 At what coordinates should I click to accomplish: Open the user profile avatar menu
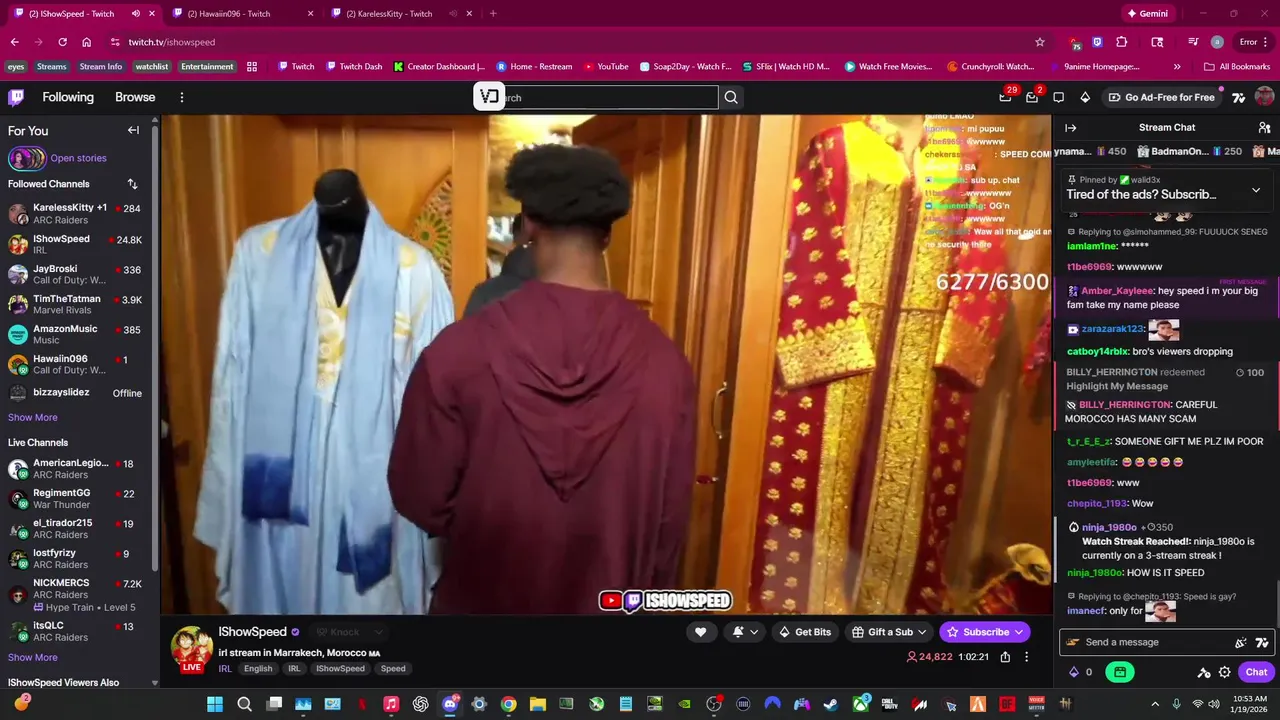coord(1264,97)
